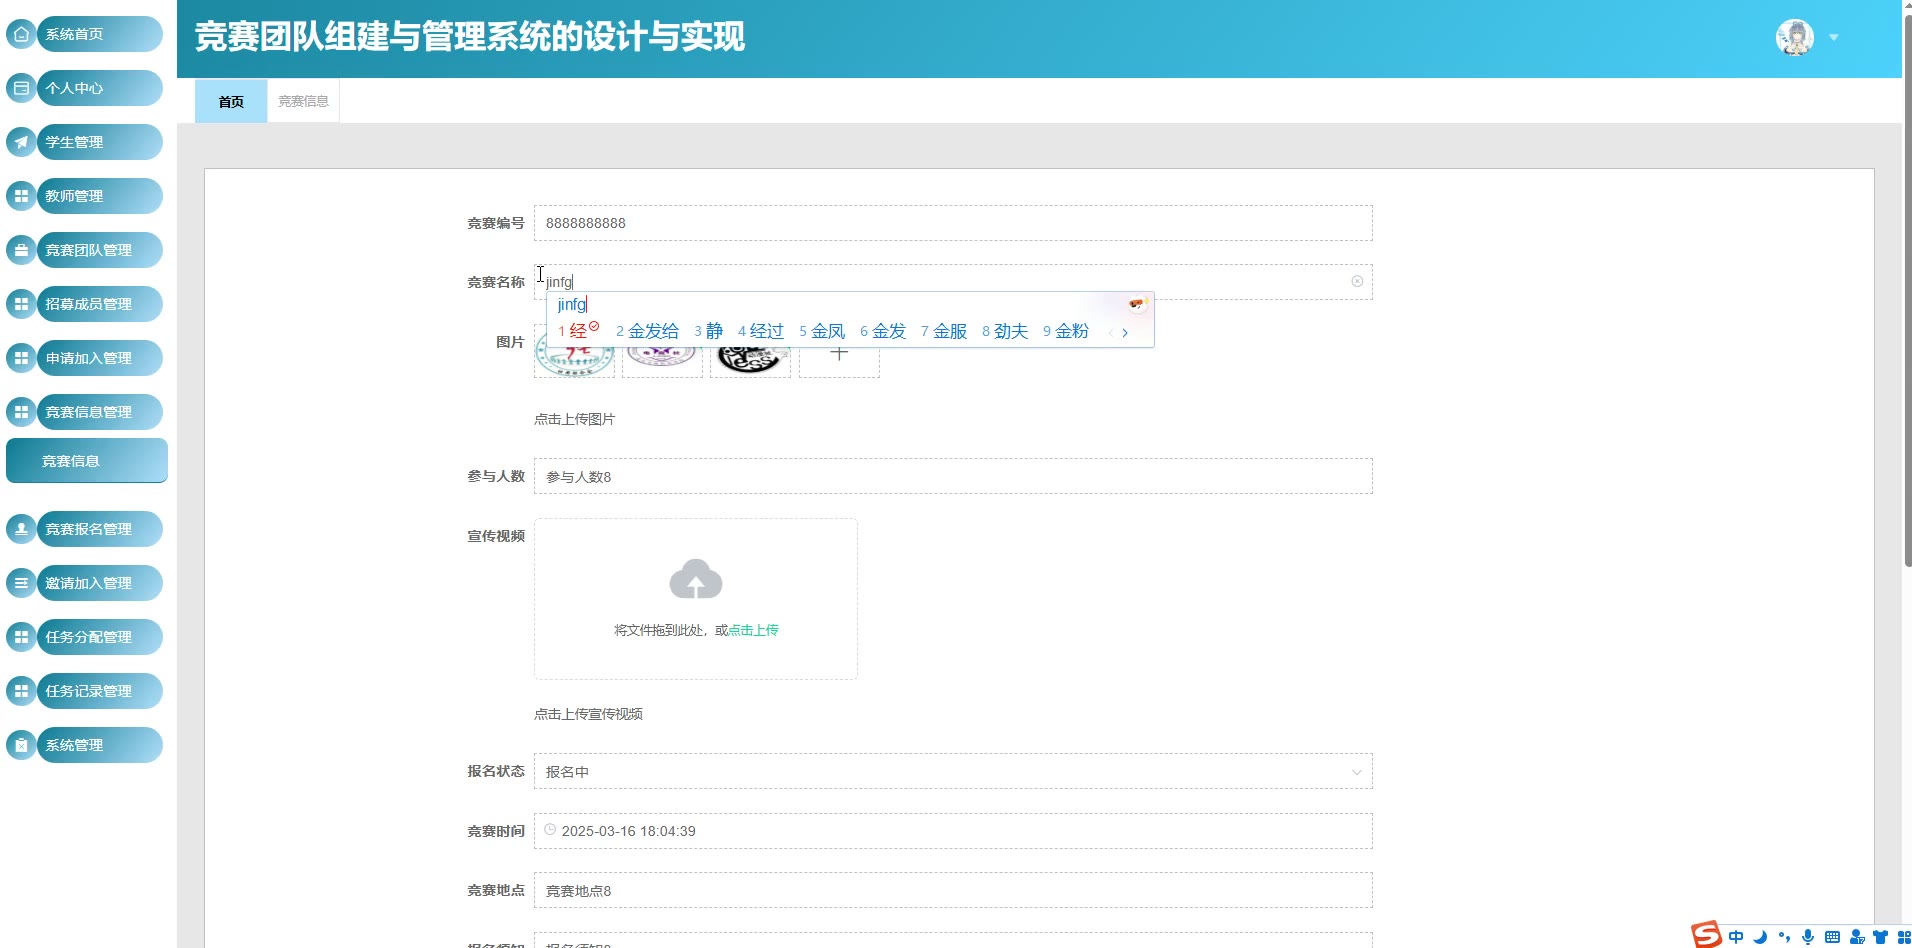Select IME candidate 9 金粉

click(1066, 331)
